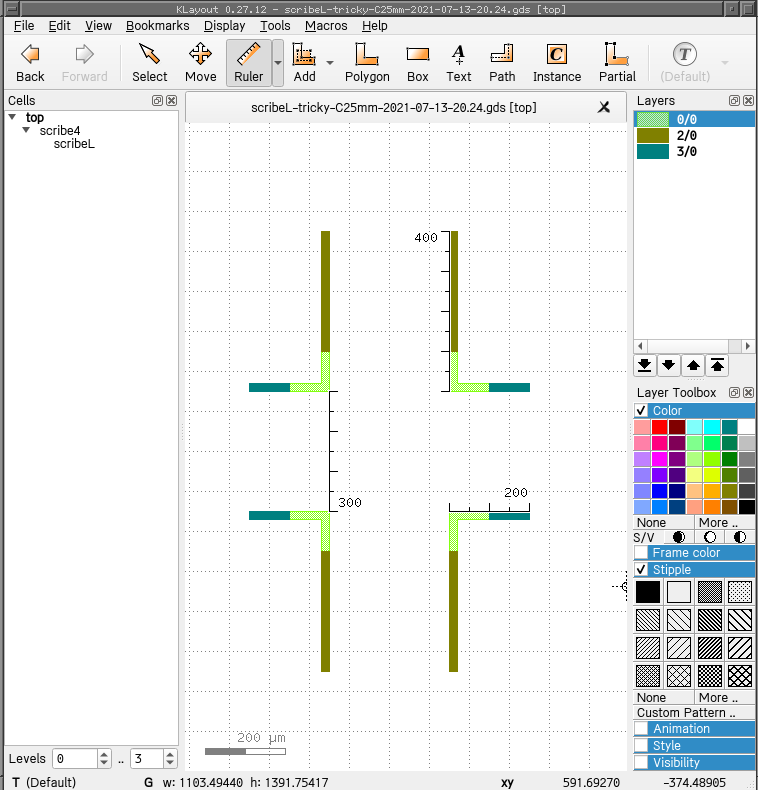Viewport: 758px width, 790px height.
Task: Select the Path tool
Action: pyautogui.click(x=502, y=63)
